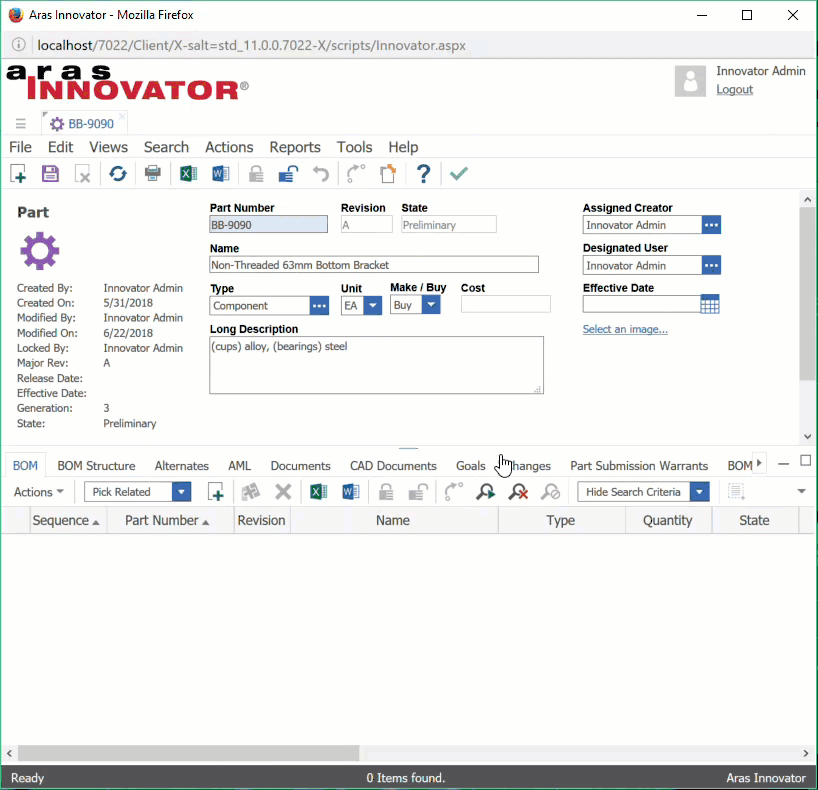Run search in the BOM grid toolbar

pos(485,492)
